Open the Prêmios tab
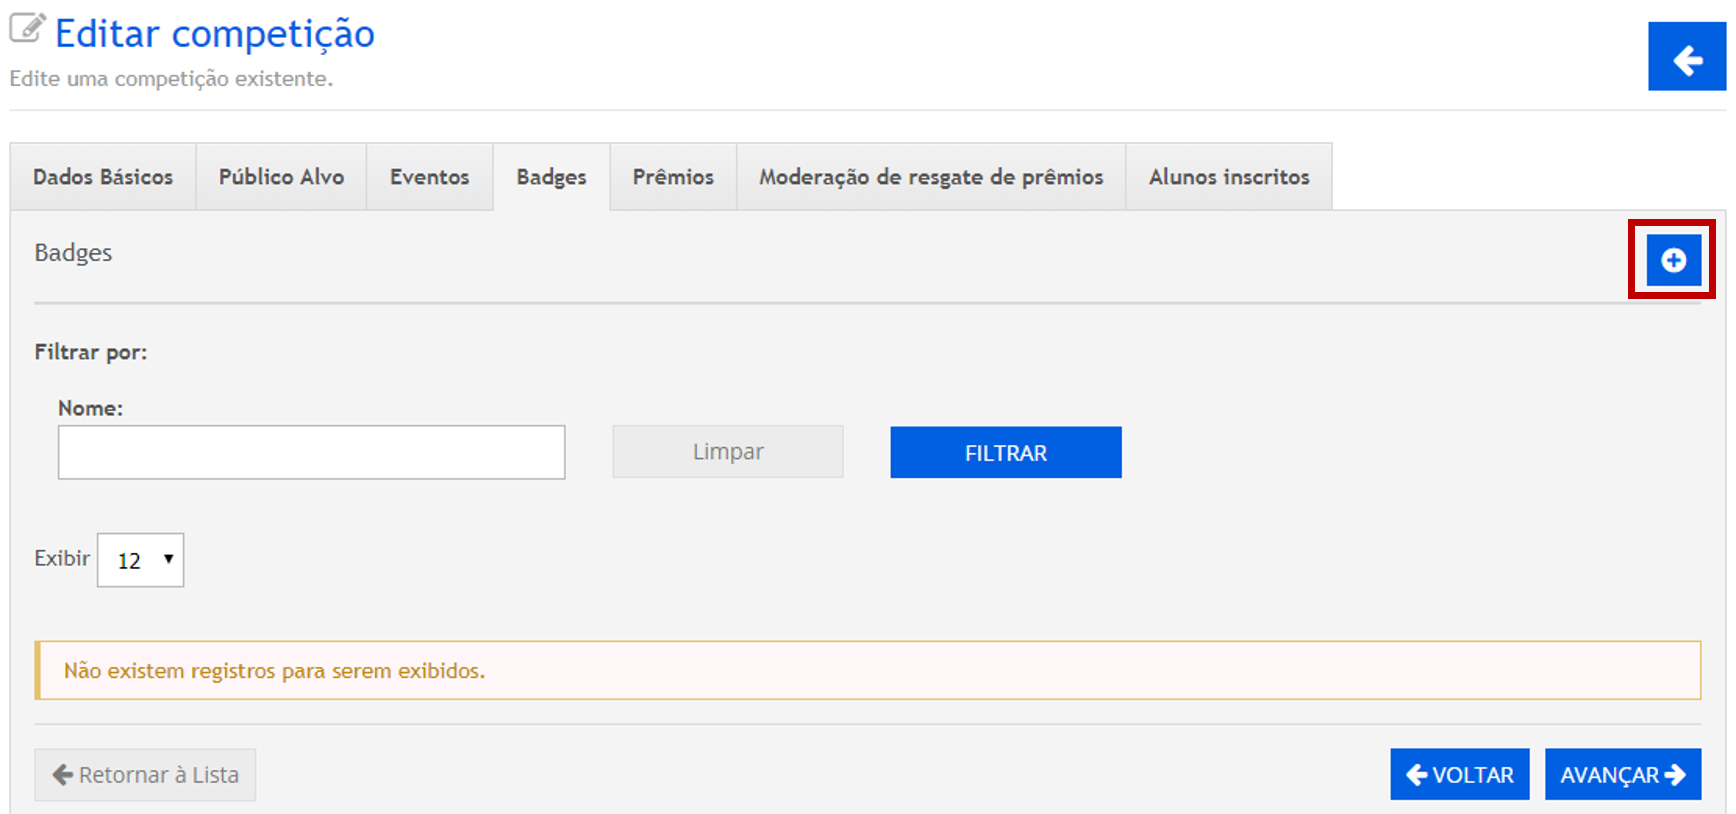Screen dimensions: 1736x814 pos(673,177)
